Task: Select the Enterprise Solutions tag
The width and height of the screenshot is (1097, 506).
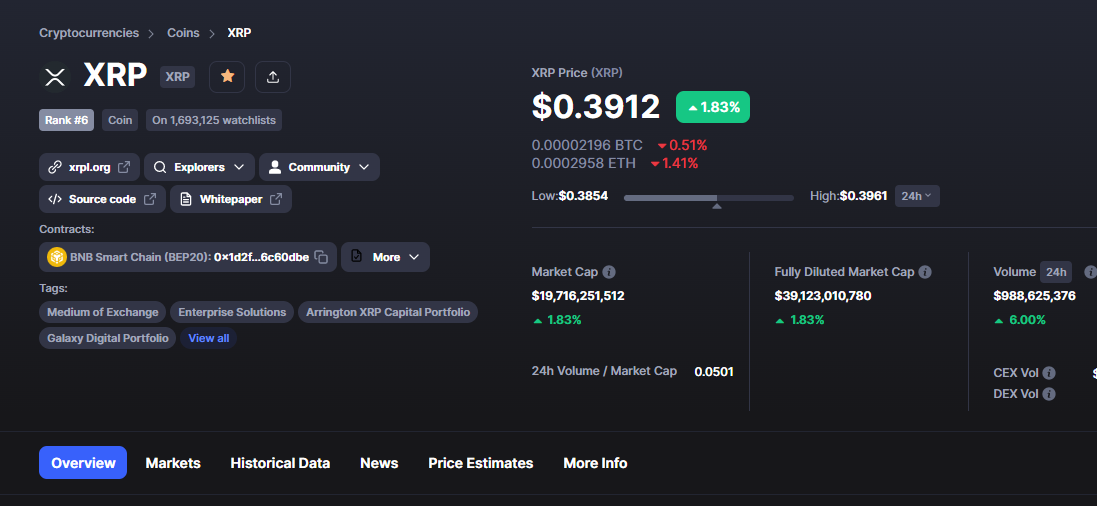Action: click(x=232, y=312)
